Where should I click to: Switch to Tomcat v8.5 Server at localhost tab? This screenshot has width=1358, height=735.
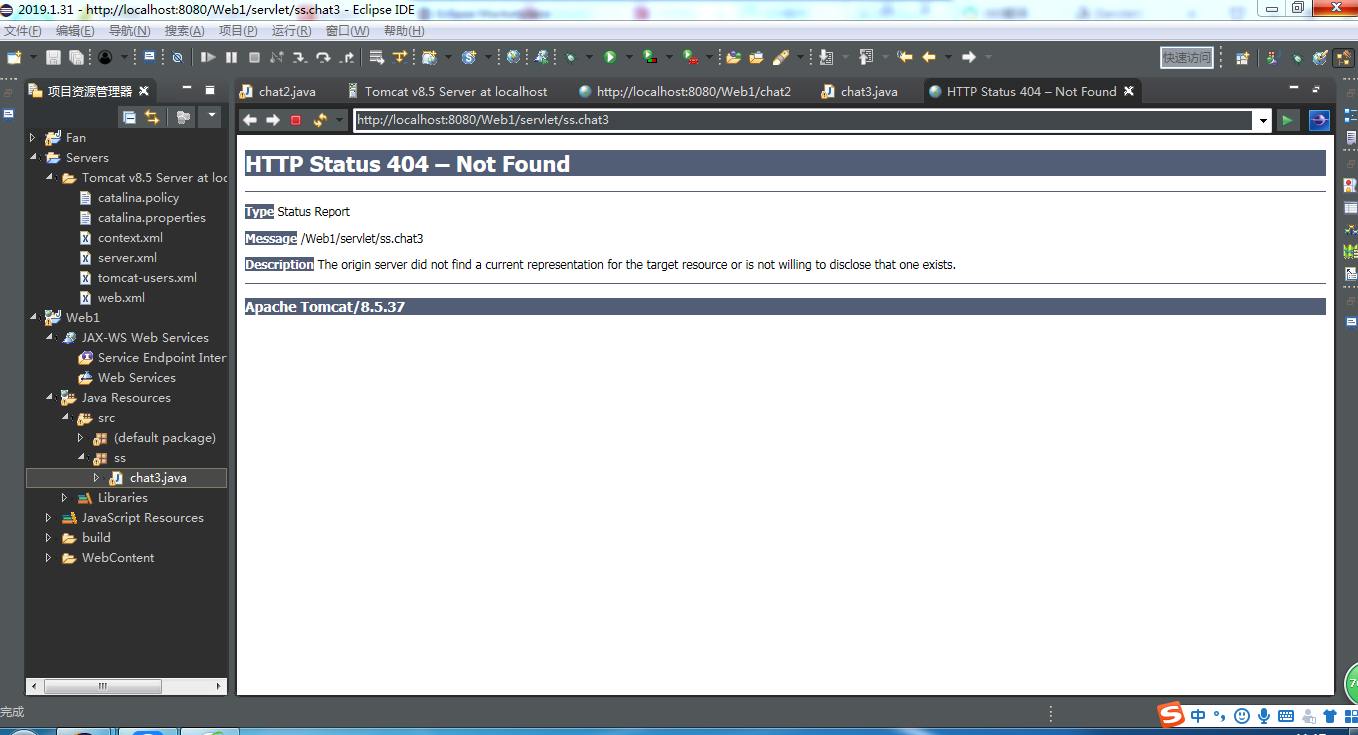(x=448, y=91)
